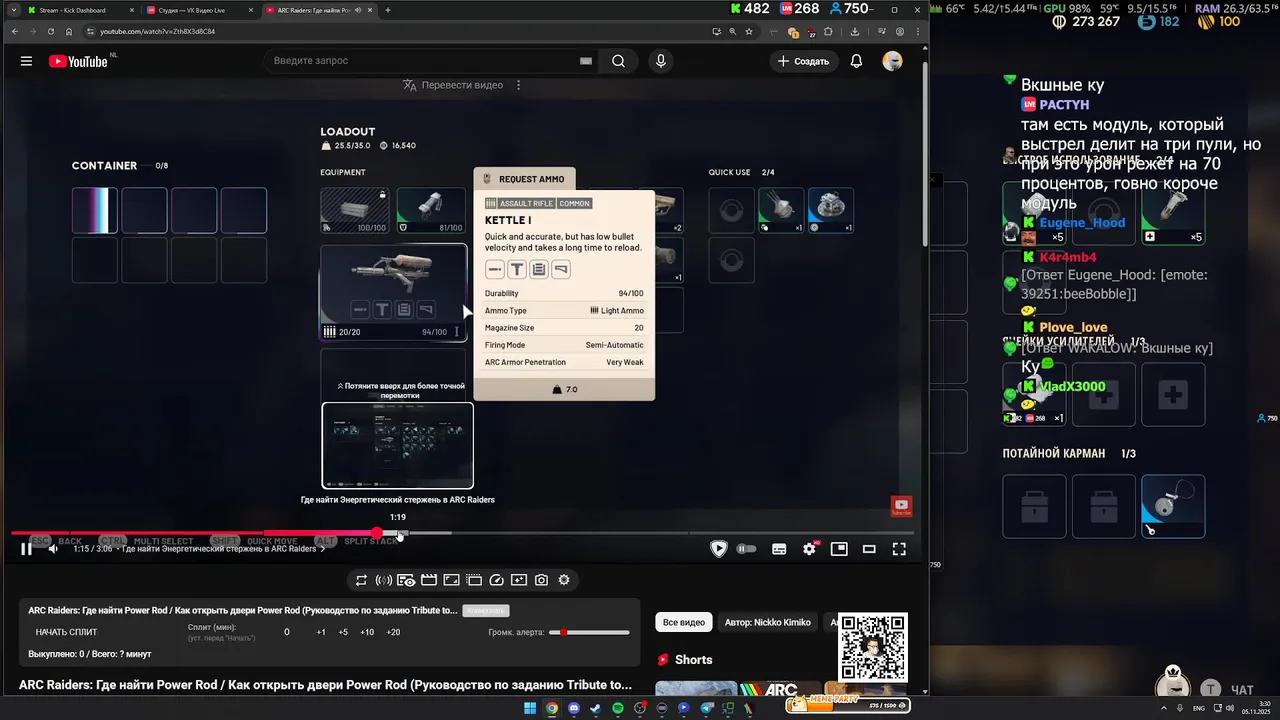Go to the YouTube home logo
This screenshot has width=1280, height=720.
(78, 61)
